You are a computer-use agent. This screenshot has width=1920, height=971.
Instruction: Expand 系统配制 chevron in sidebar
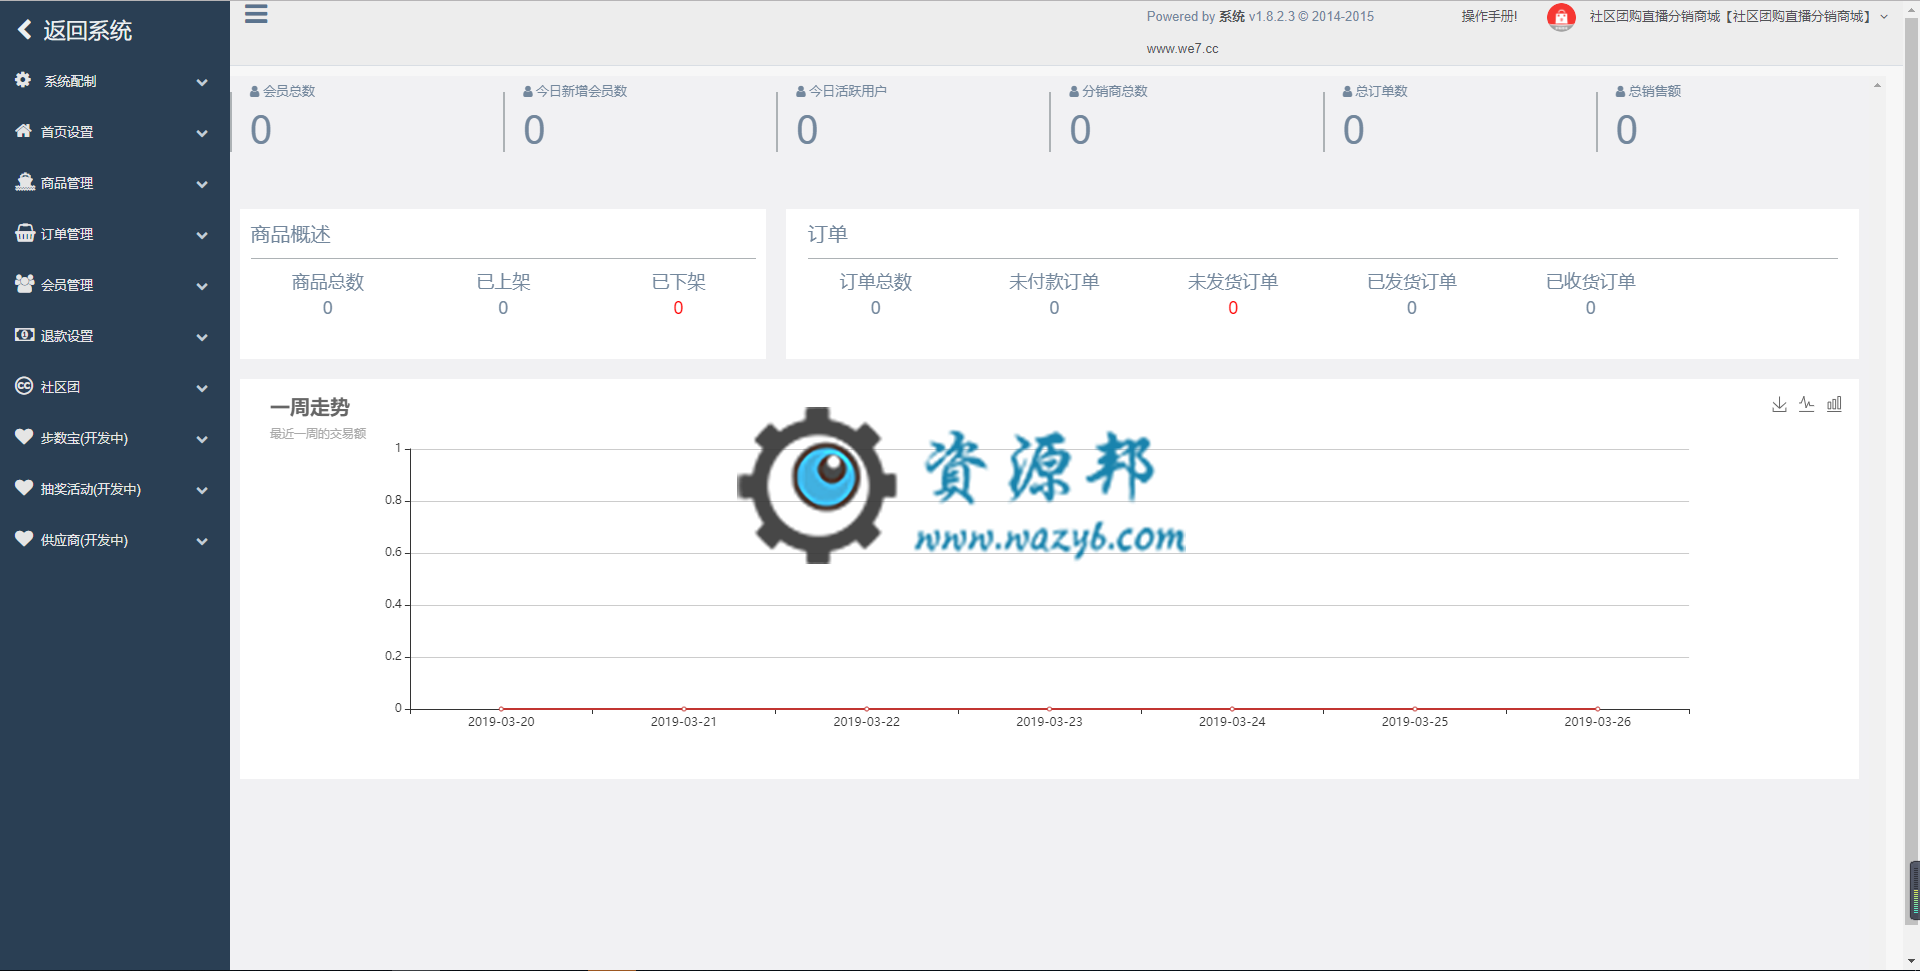tap(202, 82)
